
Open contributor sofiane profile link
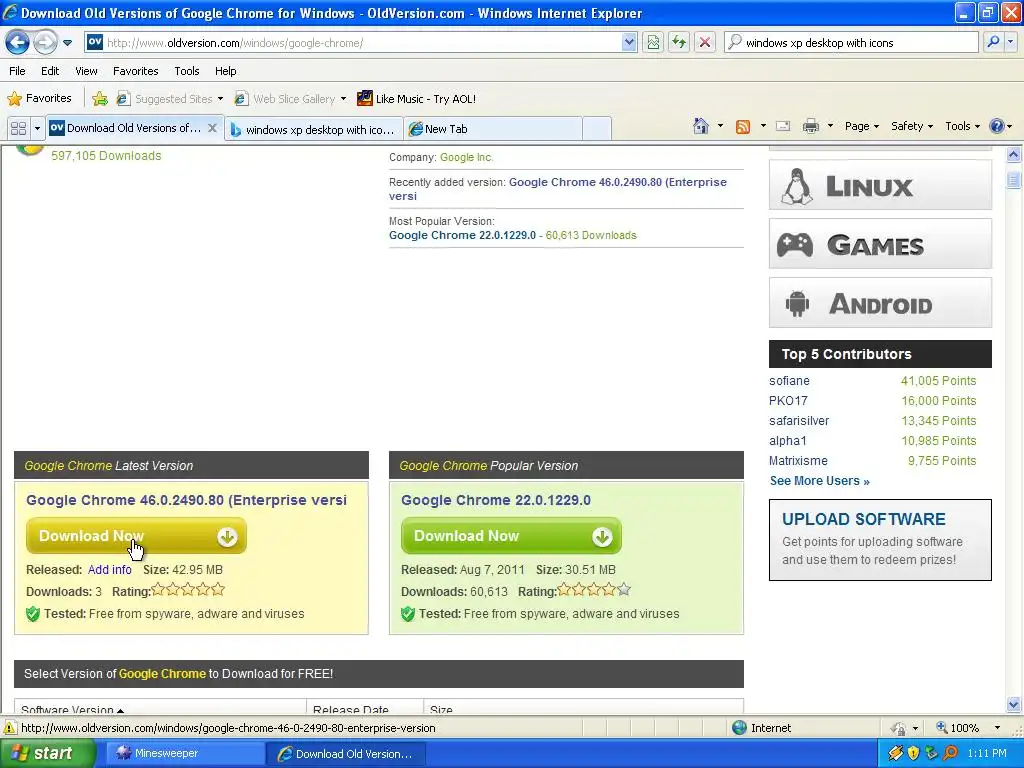point(789,381)
